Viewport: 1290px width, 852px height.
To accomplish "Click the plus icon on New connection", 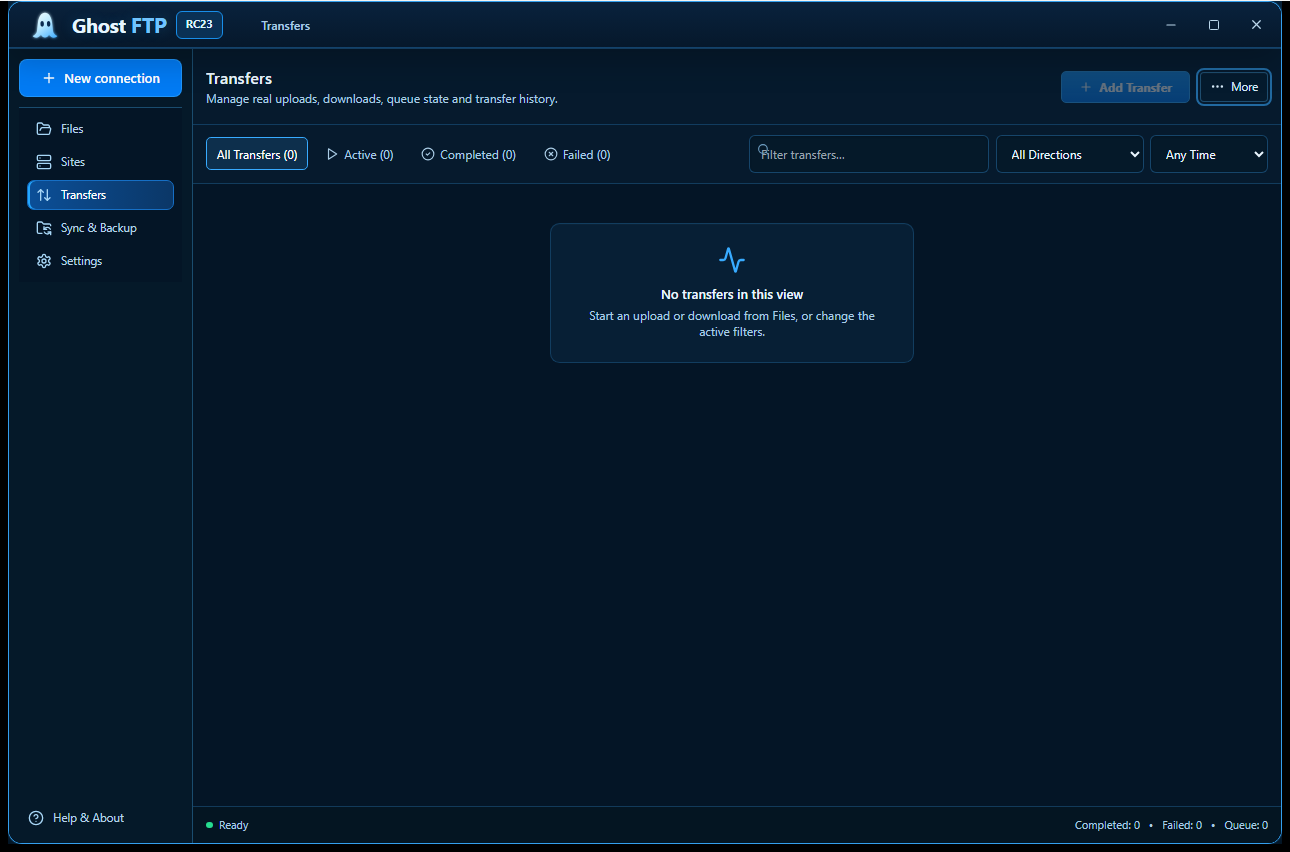I will coord(49,78).
